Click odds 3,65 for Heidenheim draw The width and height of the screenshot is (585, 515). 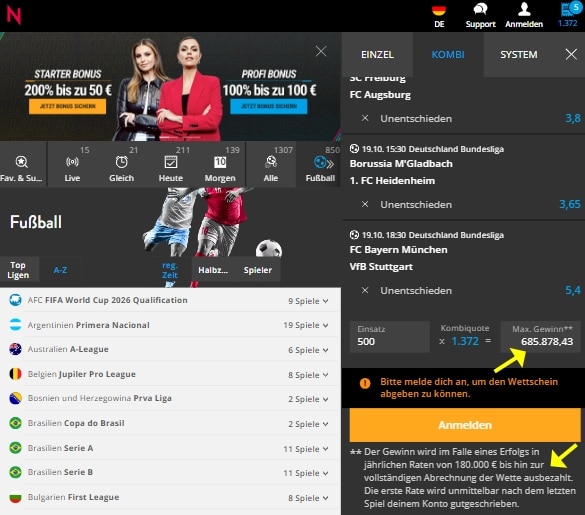570,204
